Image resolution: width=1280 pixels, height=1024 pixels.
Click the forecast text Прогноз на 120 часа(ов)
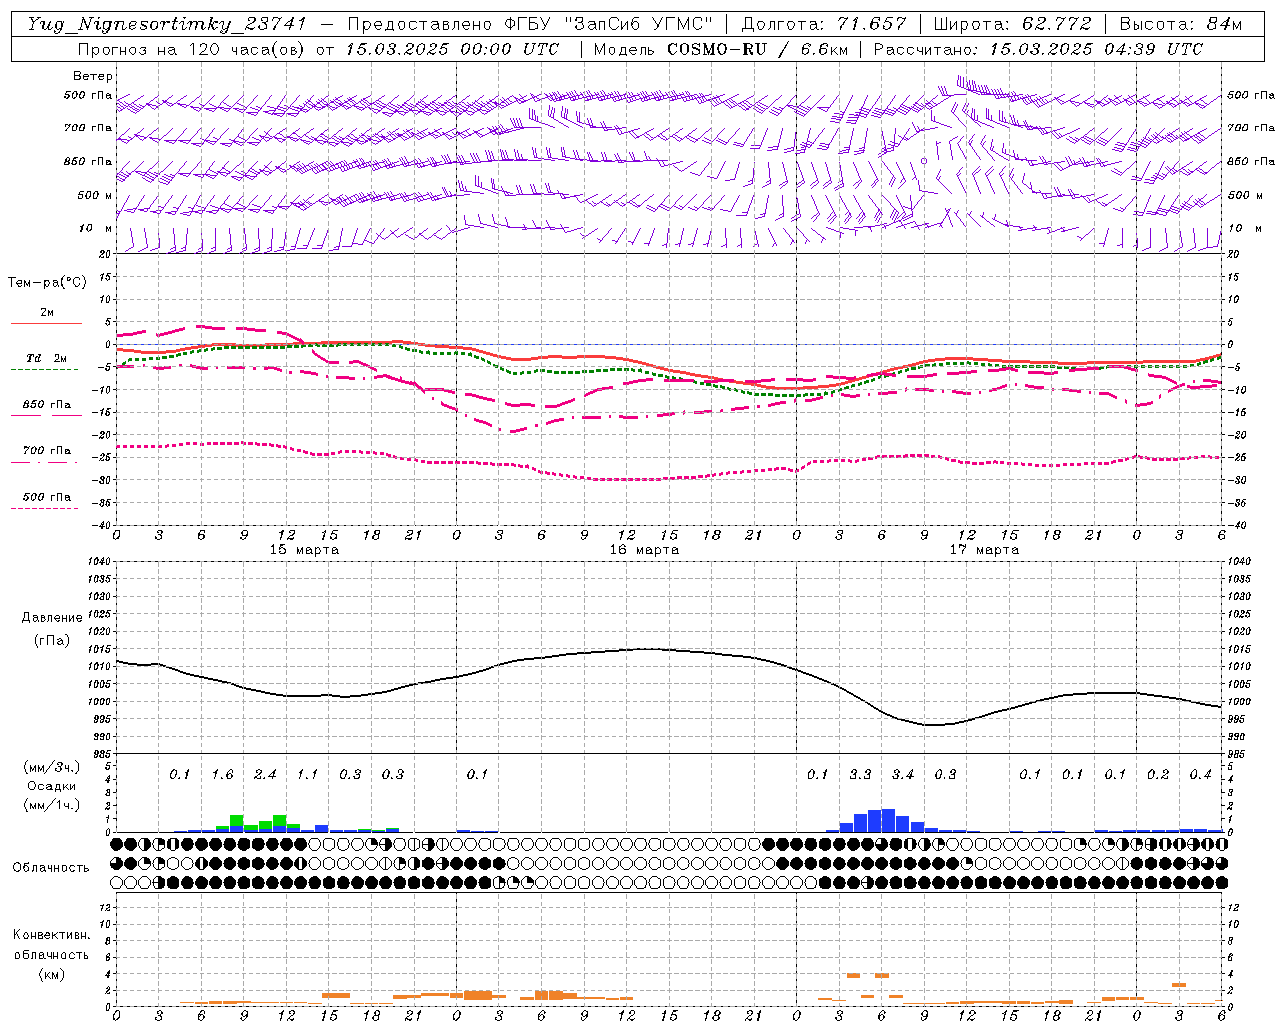(191, 49)
